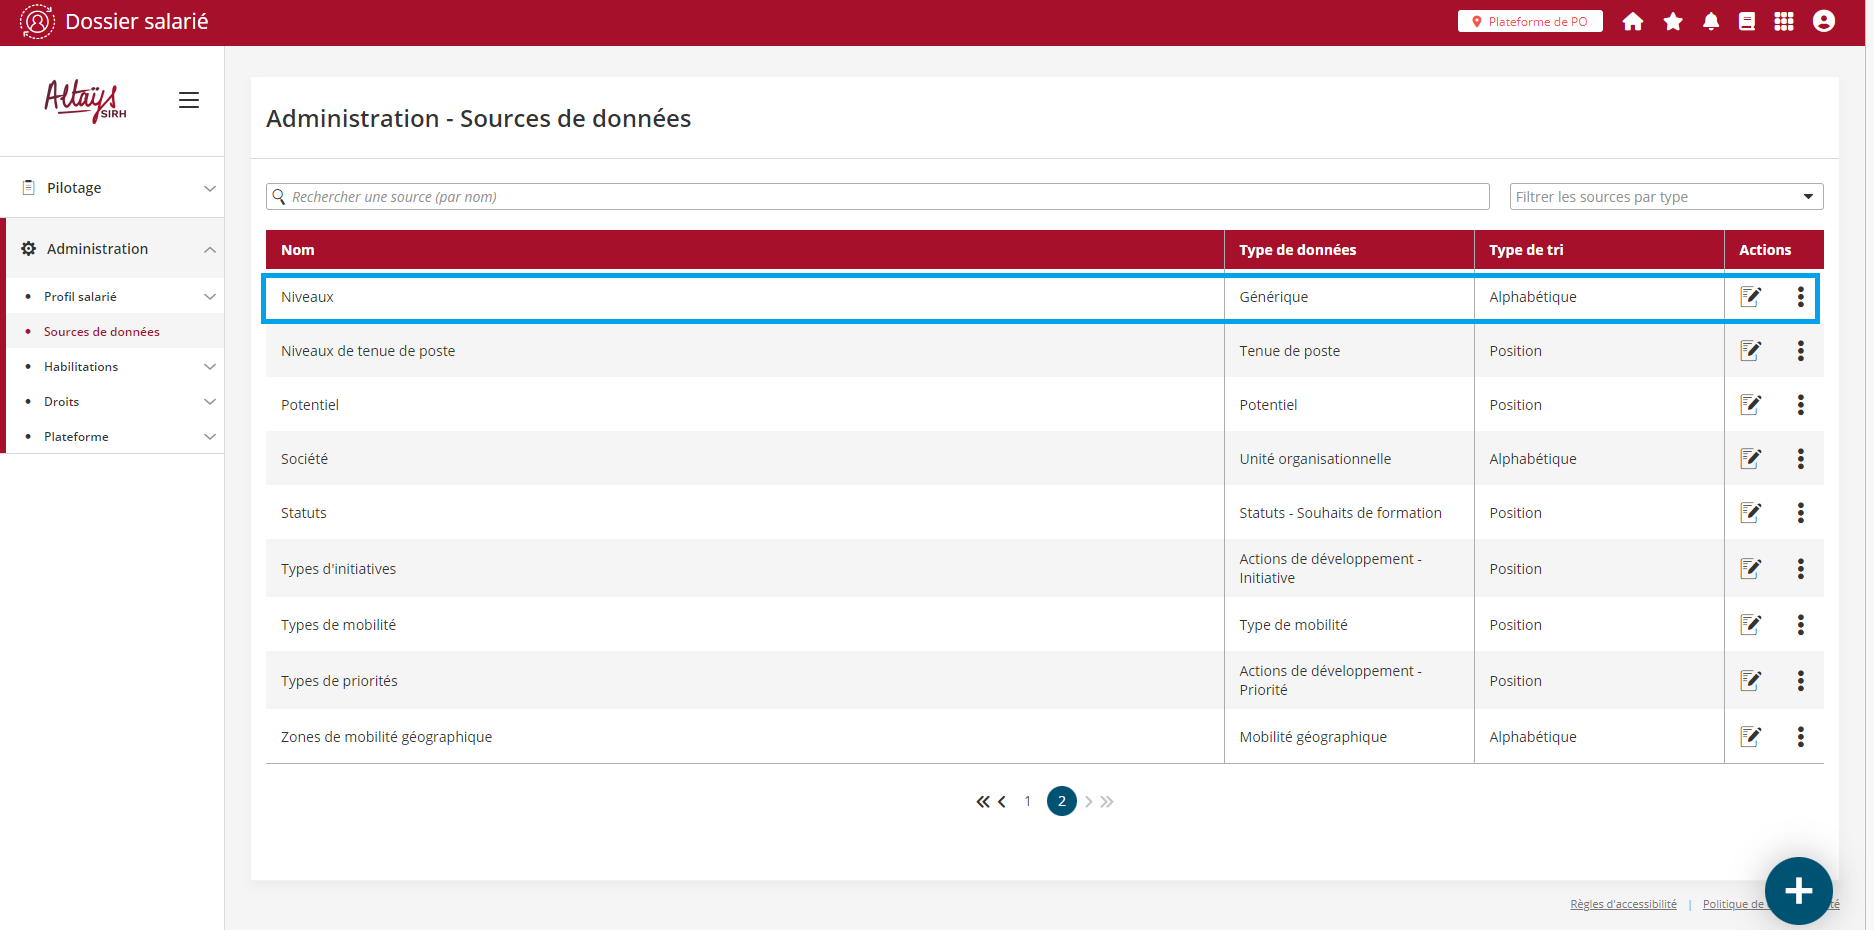Open the Filtrer les sources par type dropdown

(x=1665, y=197)
